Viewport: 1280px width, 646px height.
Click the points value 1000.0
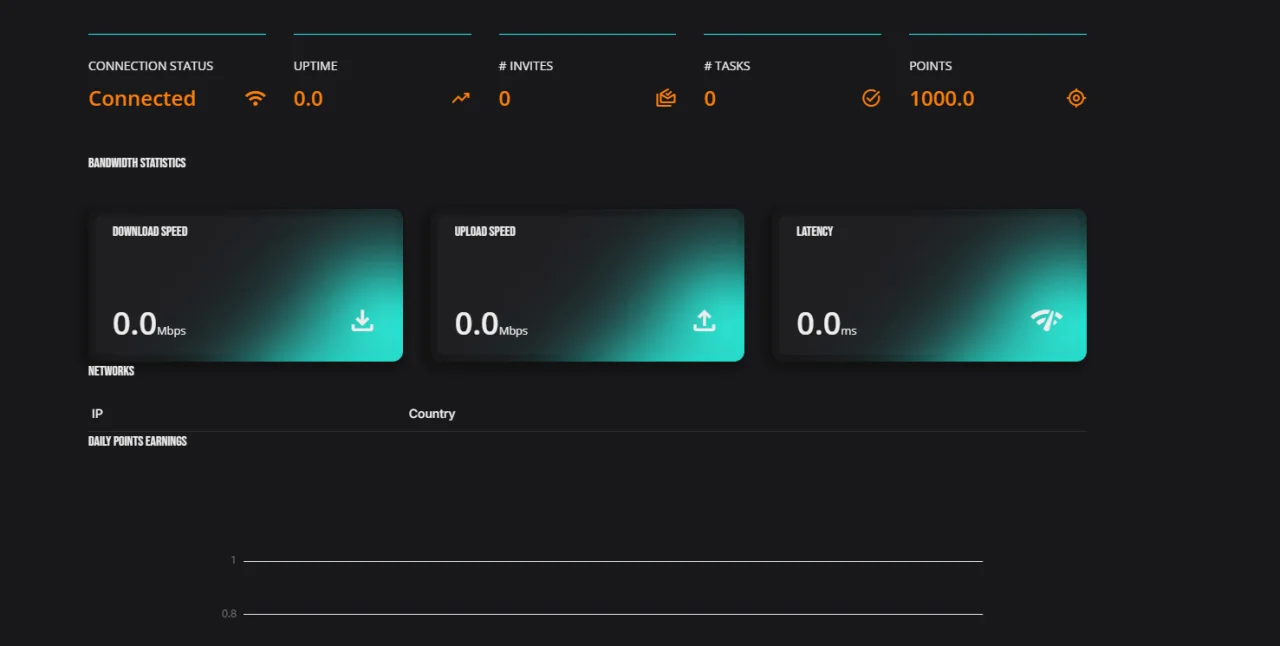pos(942,98)
